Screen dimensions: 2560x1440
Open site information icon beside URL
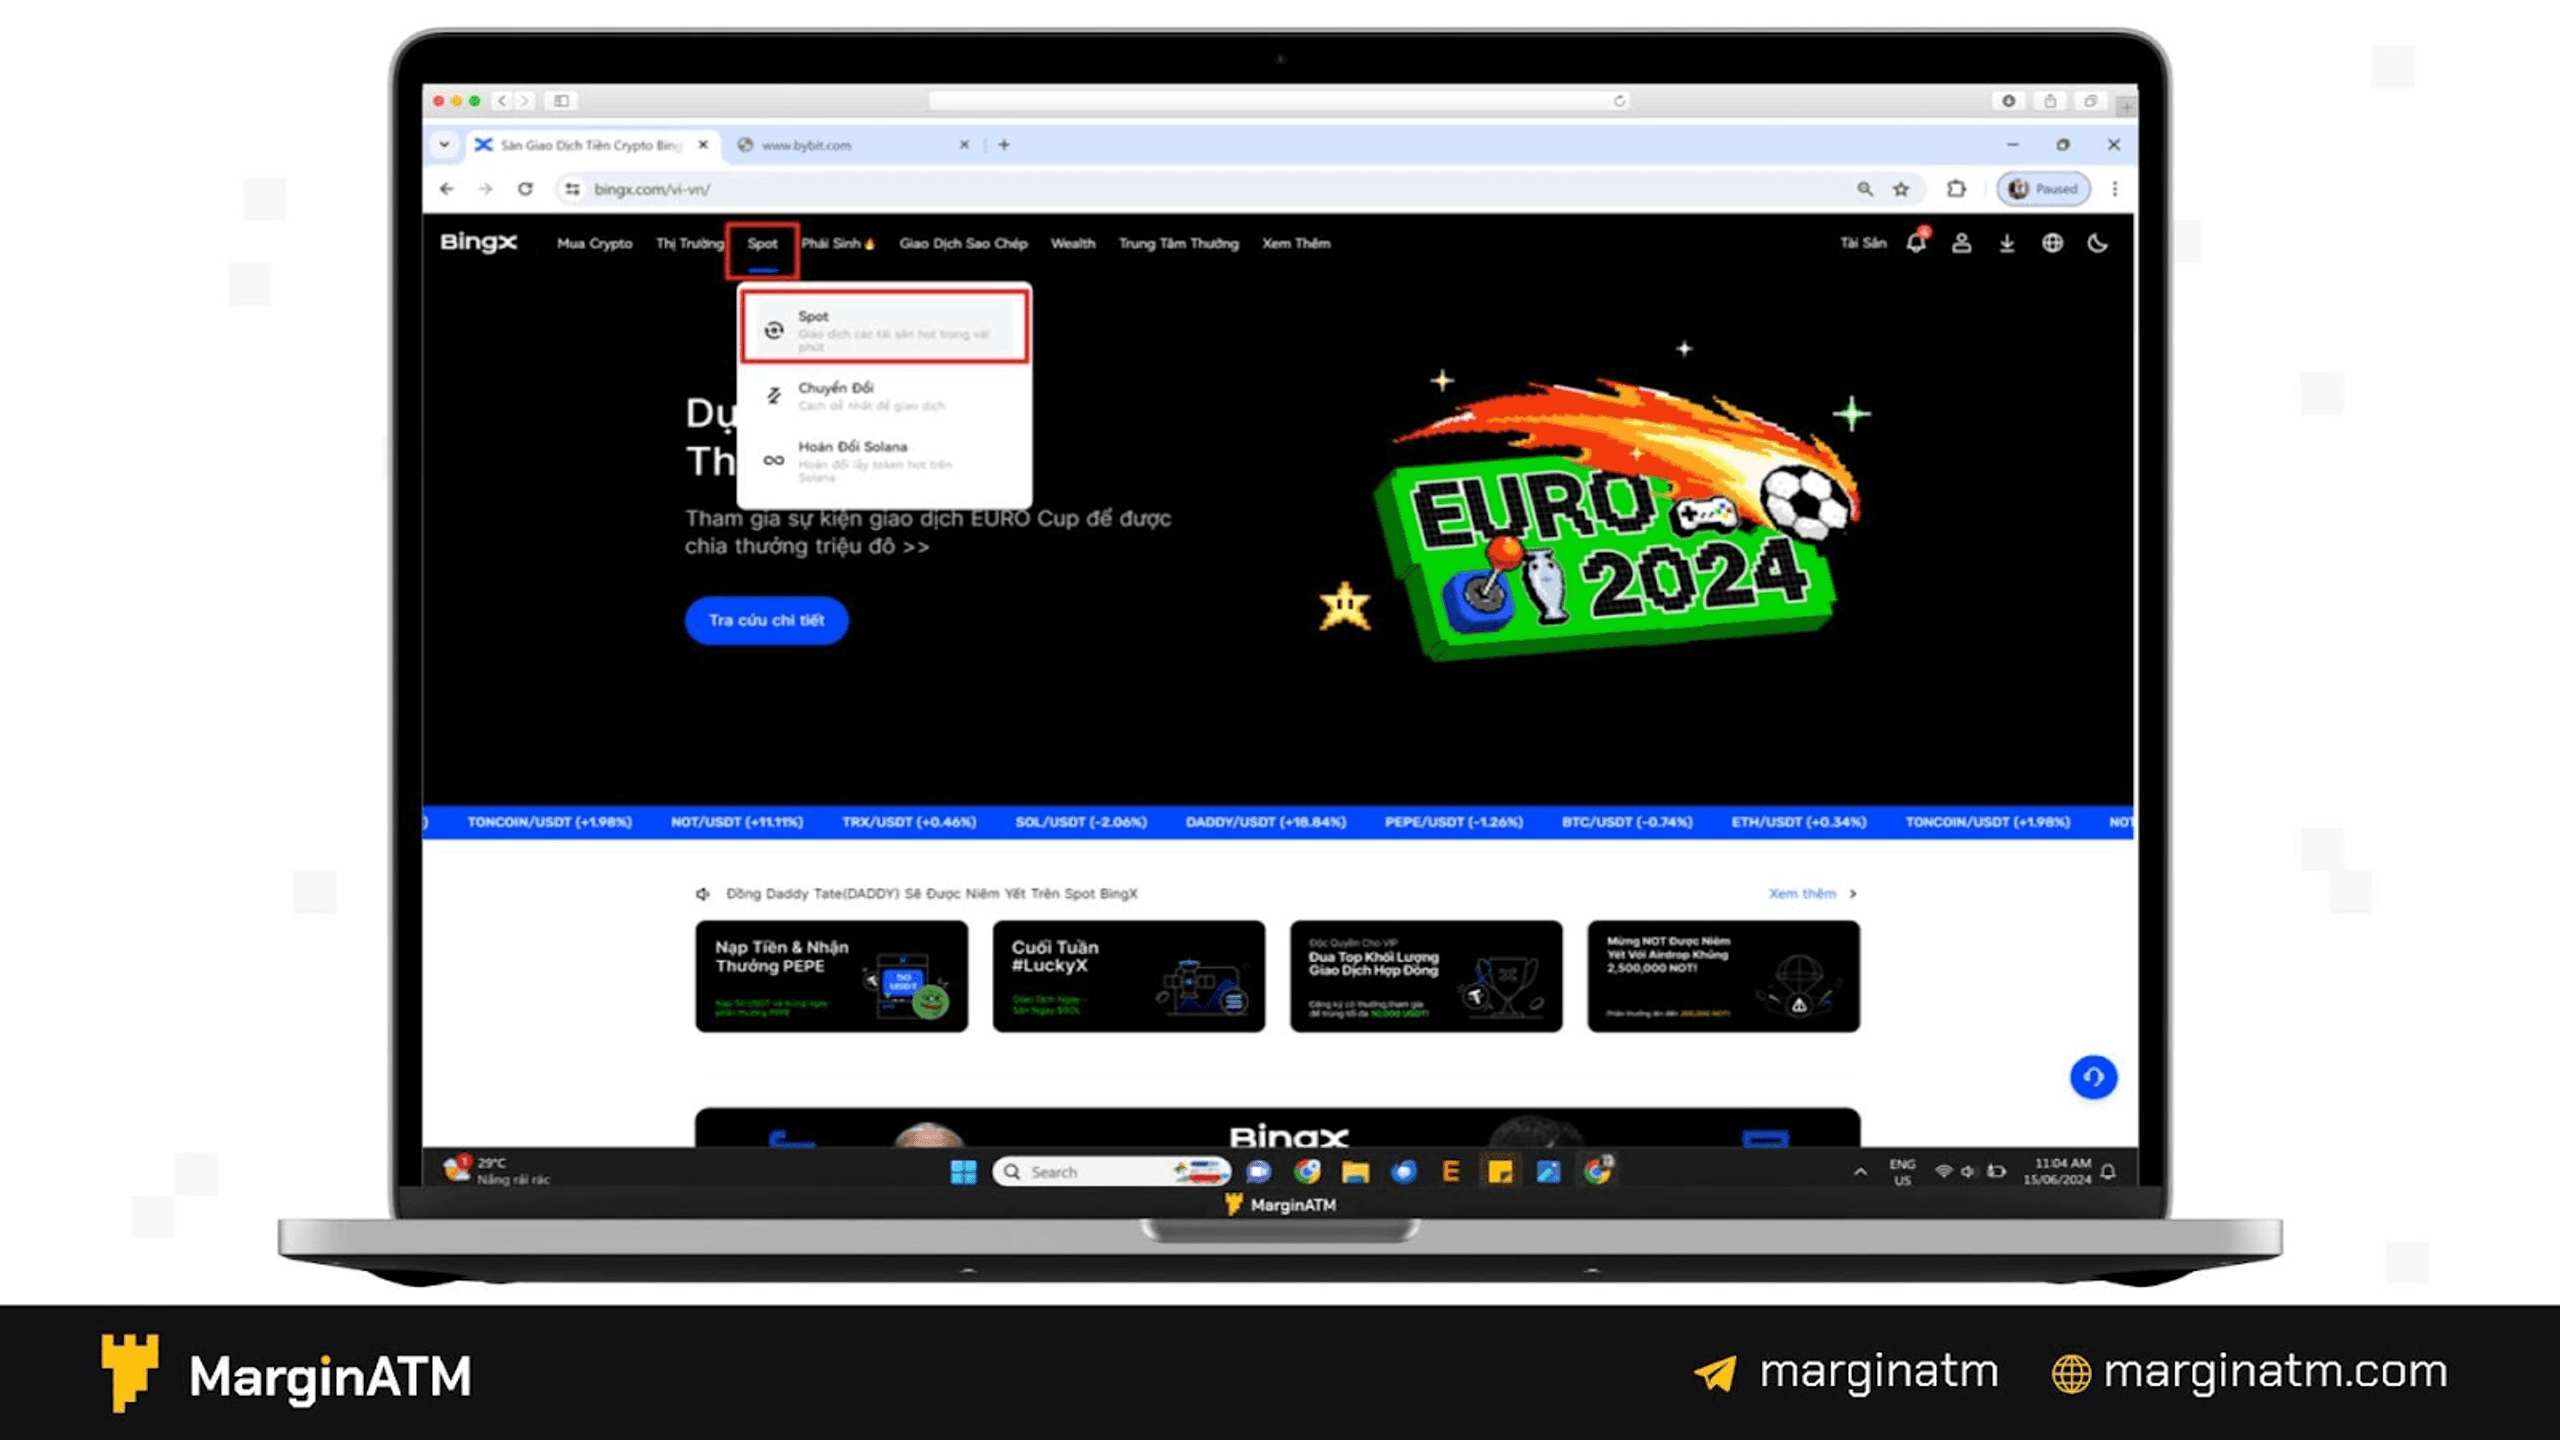pos(572,189)
